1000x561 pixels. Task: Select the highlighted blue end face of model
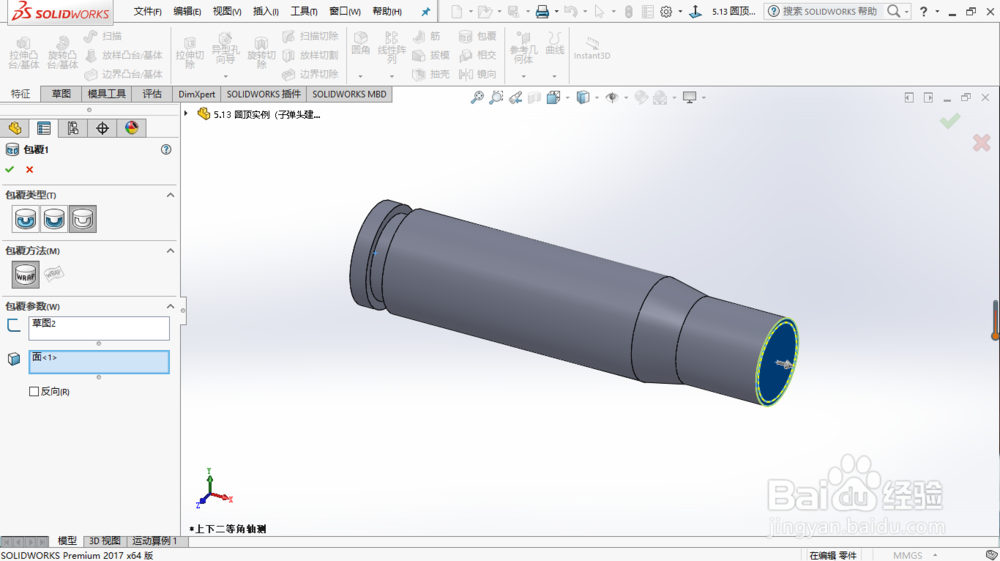pyautogui.click(x=778, y=362)
